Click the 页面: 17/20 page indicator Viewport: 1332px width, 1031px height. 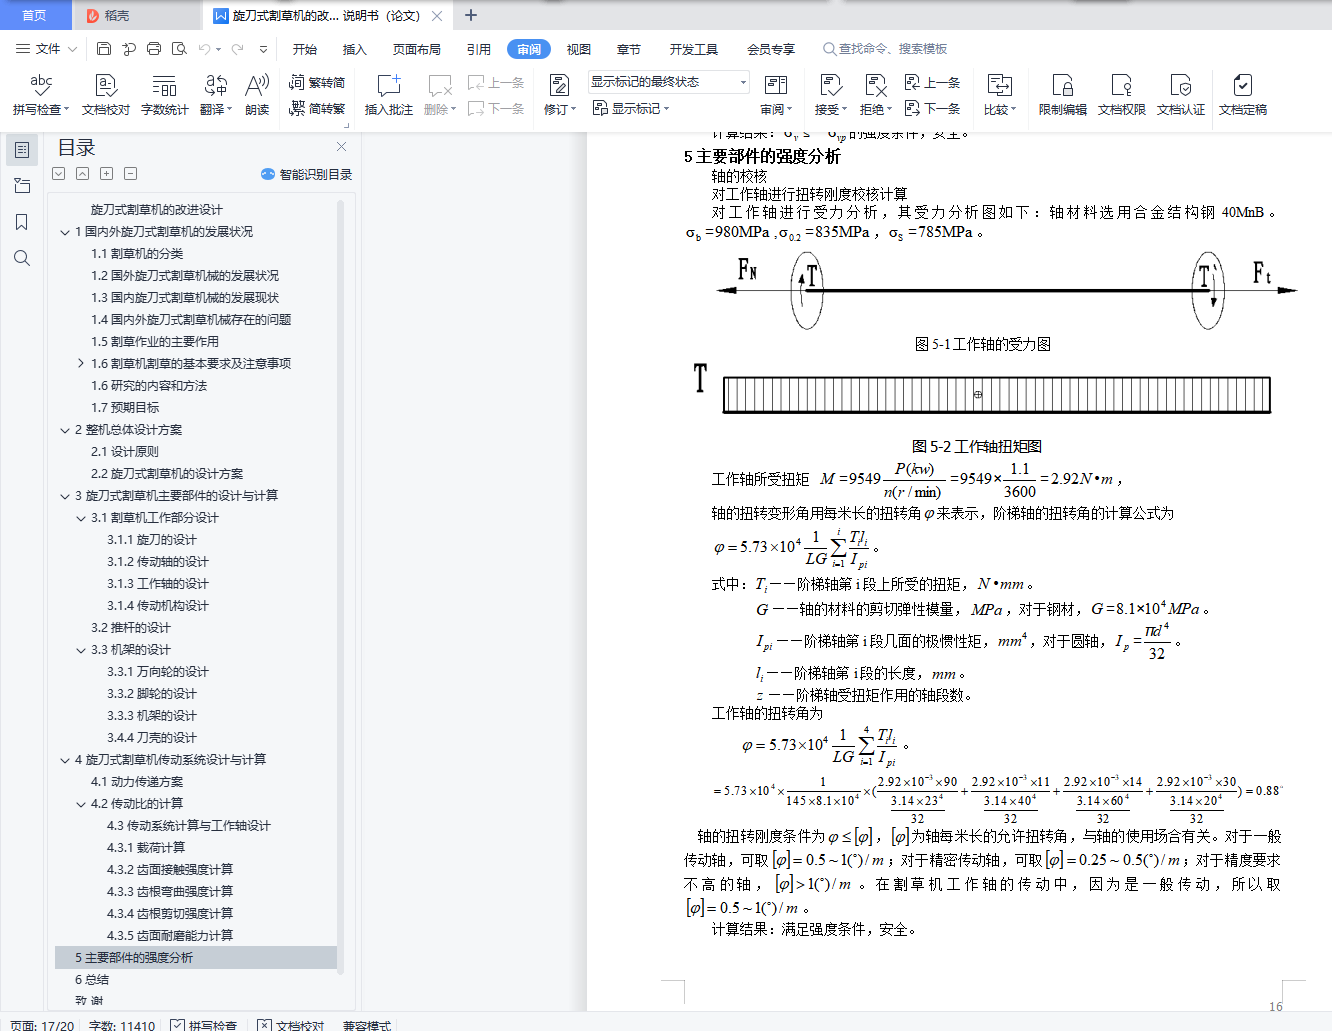[42, 1025]
